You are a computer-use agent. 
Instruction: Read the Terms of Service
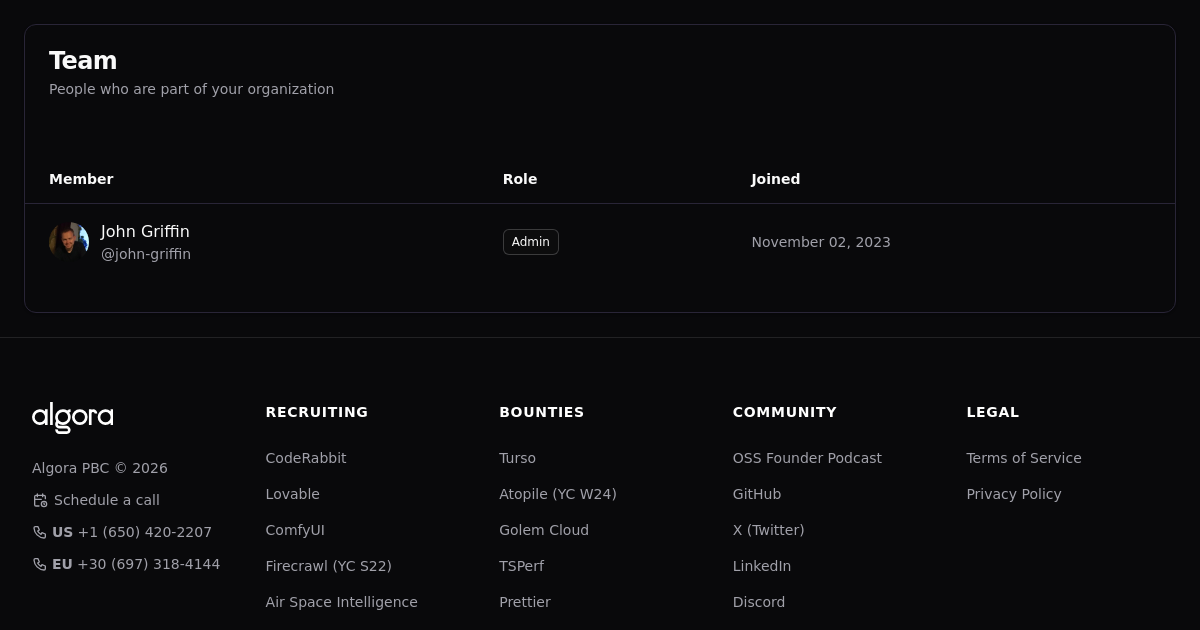(x=1023, y=458)
